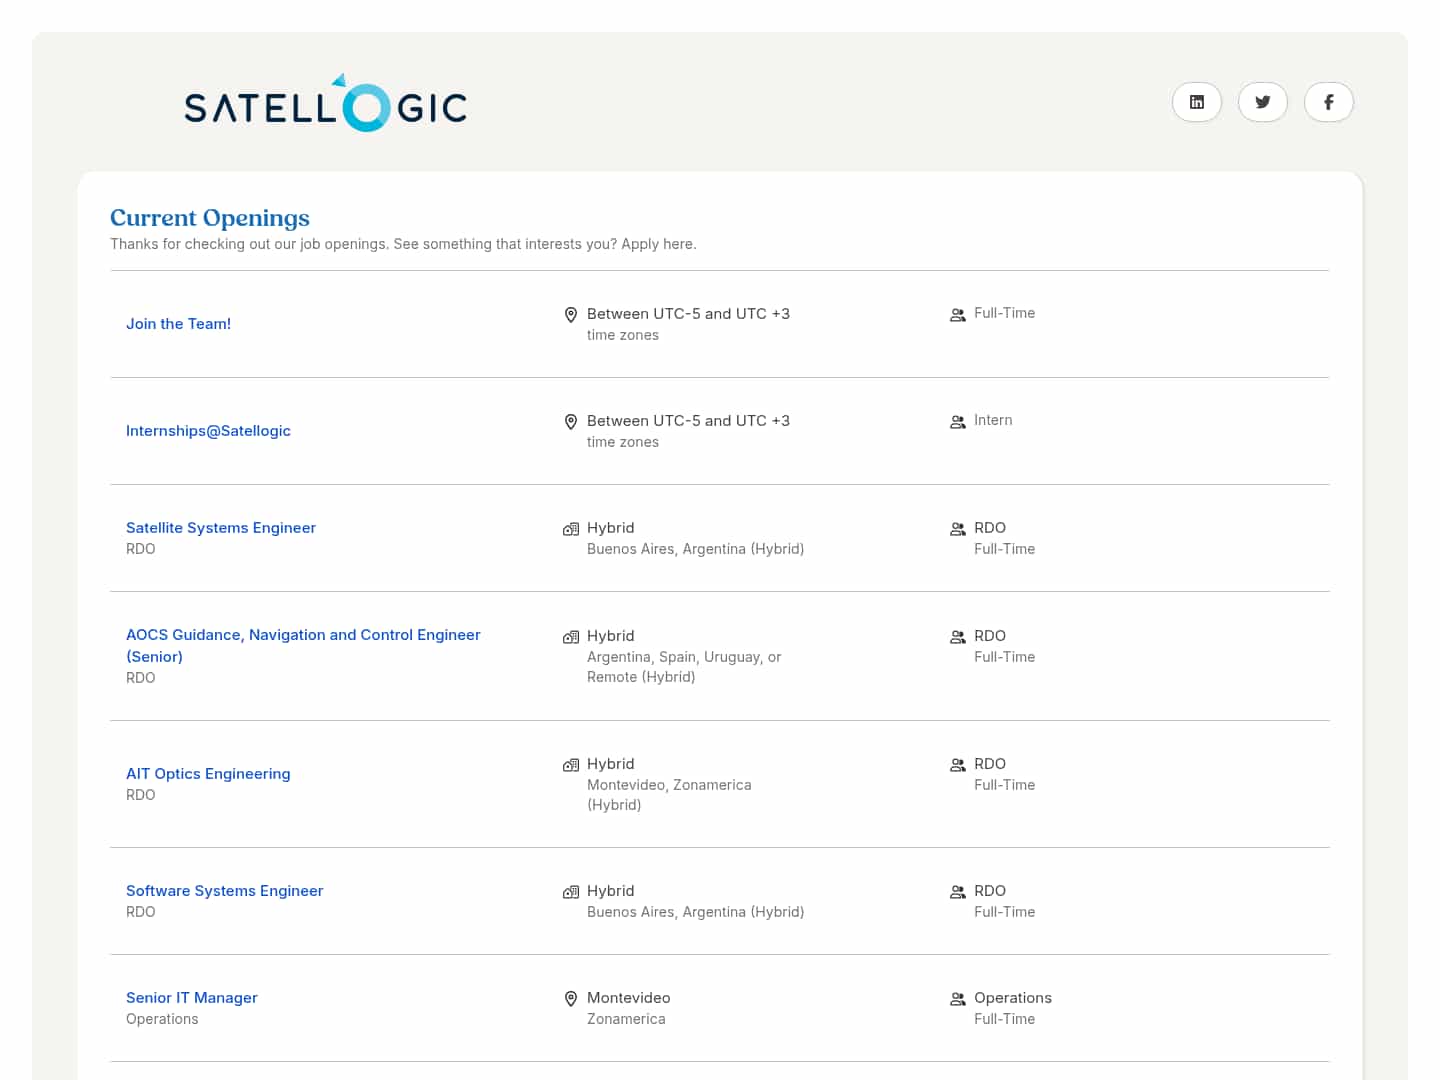The height and width of the screenshot is (1080, 1440).
Task: Open AOCS Guidance, Navigation and Control Engineer job
Action: click(303, 635)
